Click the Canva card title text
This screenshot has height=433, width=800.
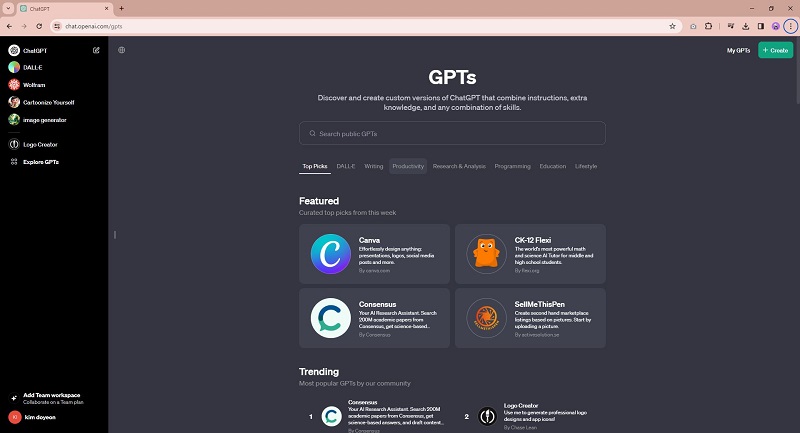coord(369,240)
